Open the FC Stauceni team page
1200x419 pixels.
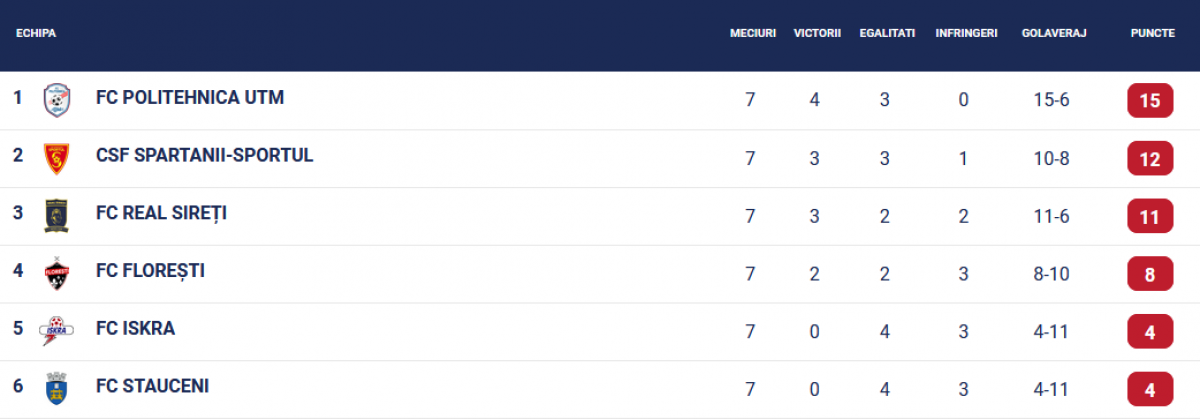pos(152,386)
